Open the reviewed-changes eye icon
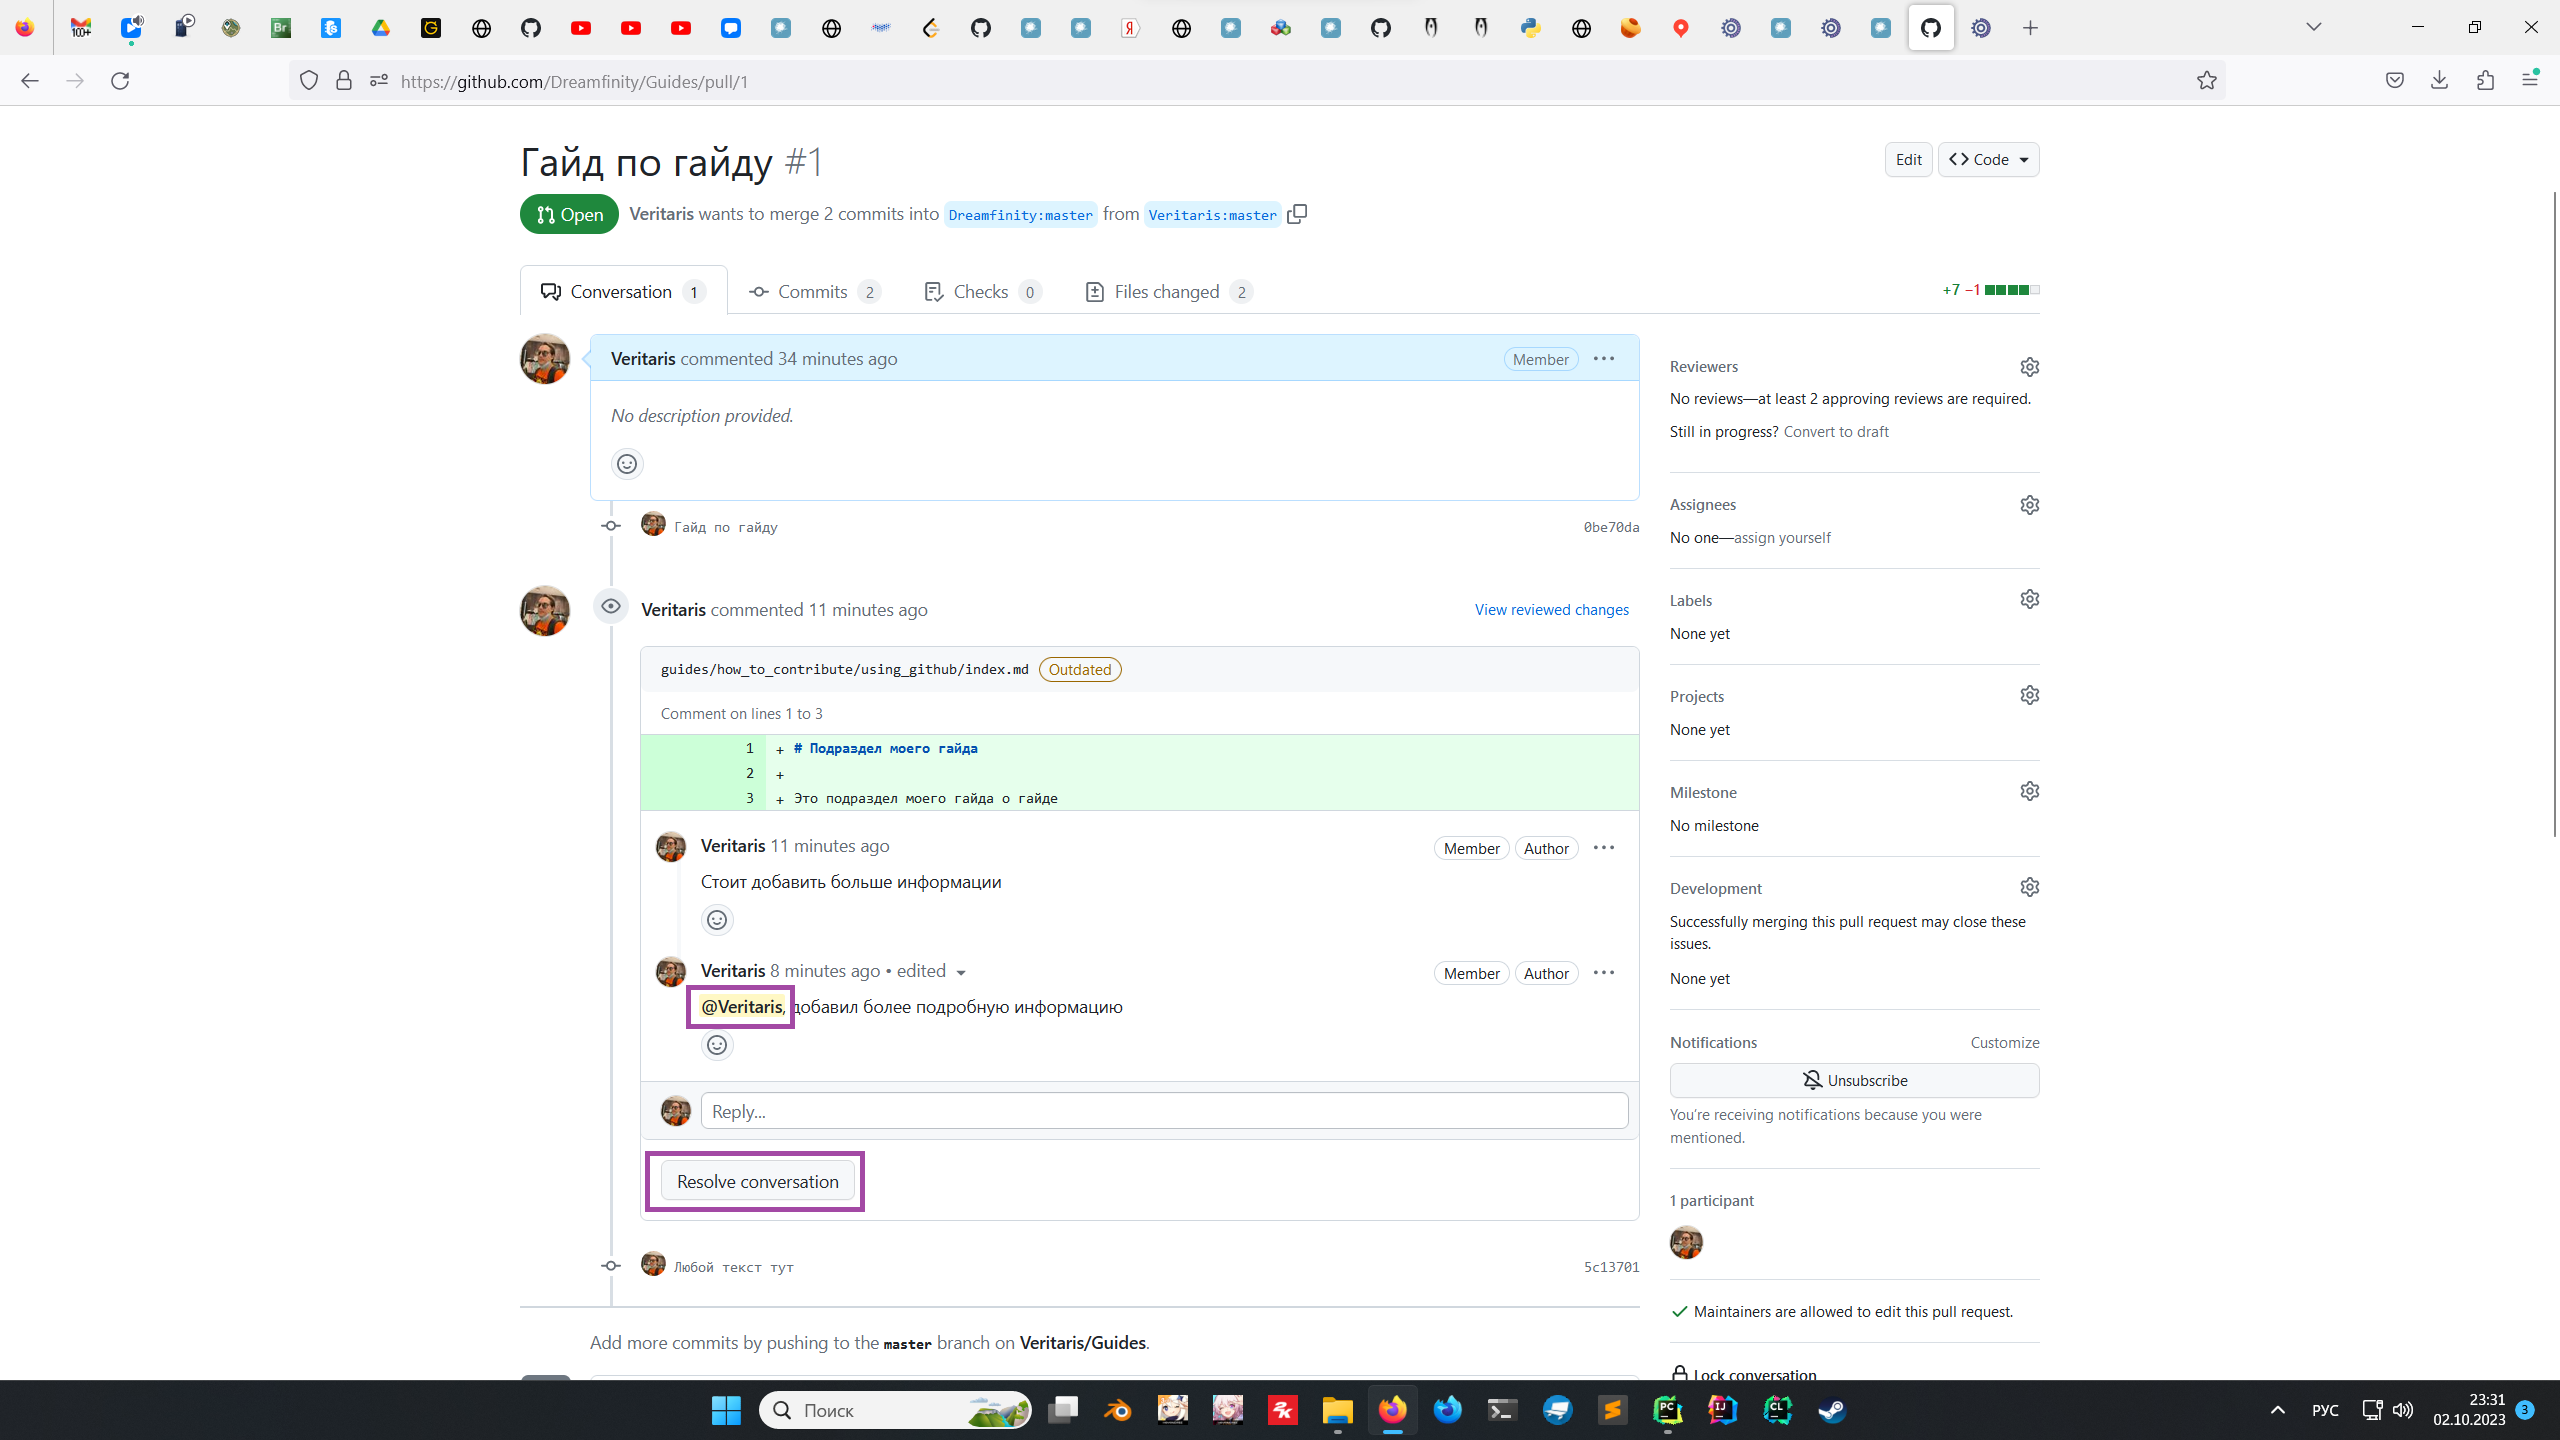The height and width of the screenshot is (1440, 2560). 611,607
